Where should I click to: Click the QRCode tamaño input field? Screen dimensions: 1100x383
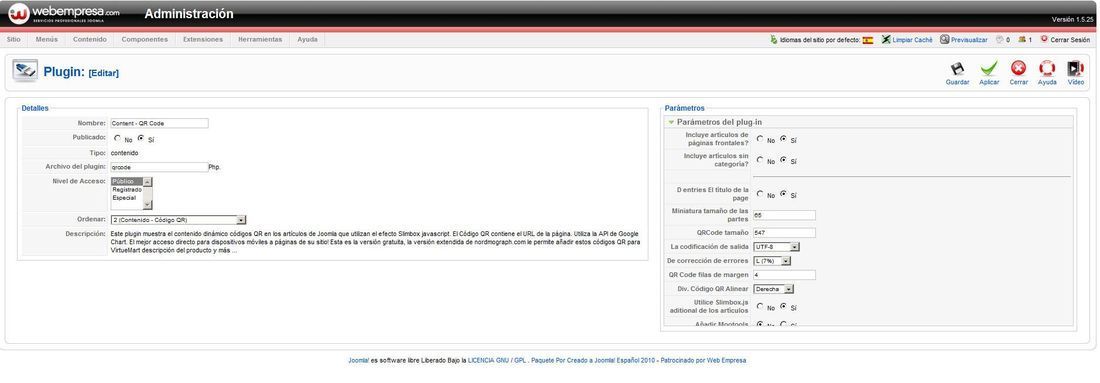point(784,232)
